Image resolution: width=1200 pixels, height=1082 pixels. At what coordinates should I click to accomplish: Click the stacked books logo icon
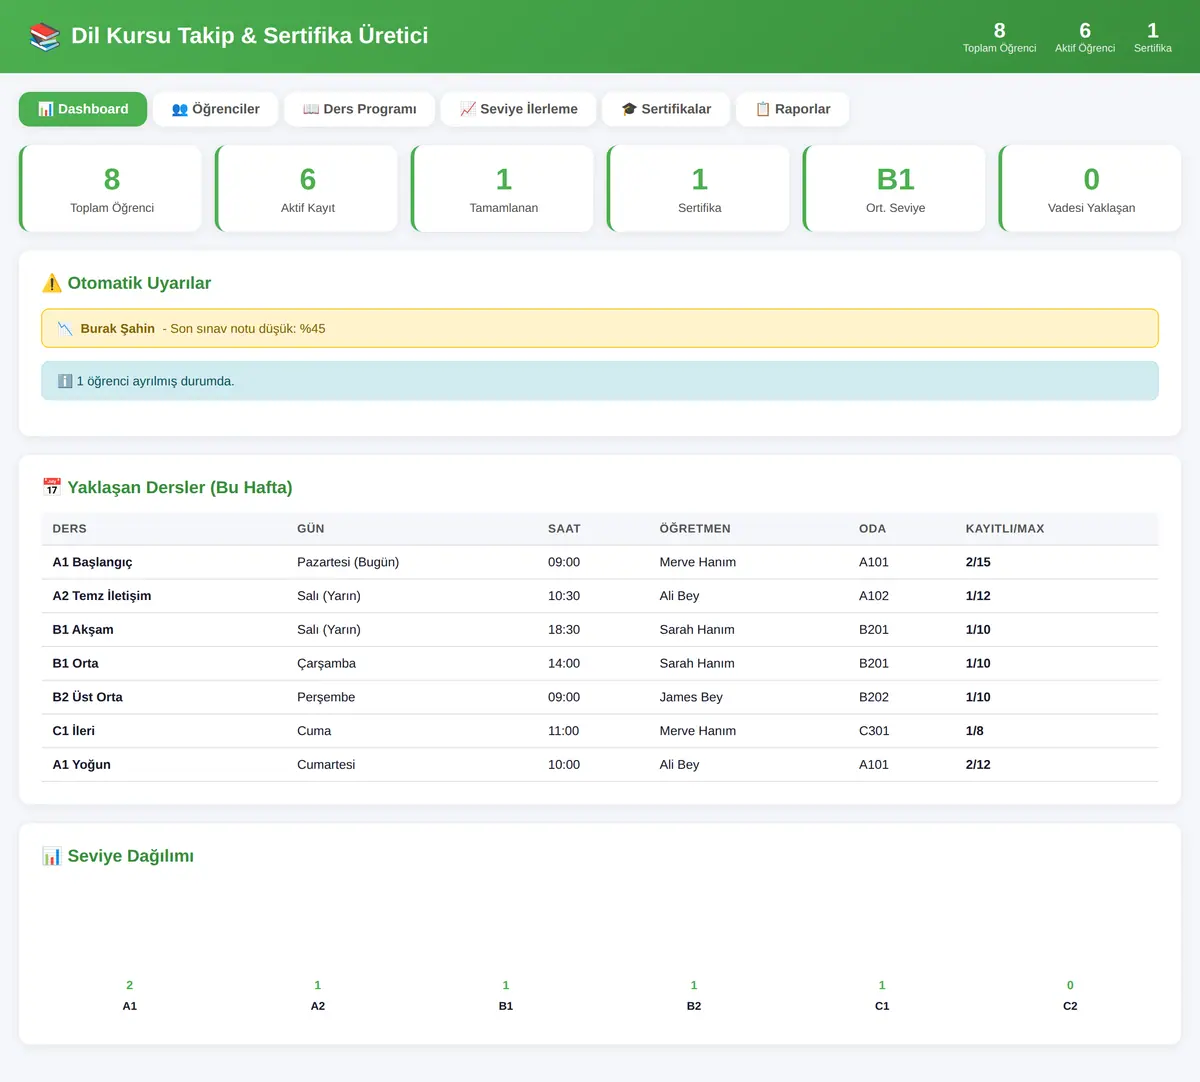click(x=45, y=36)
